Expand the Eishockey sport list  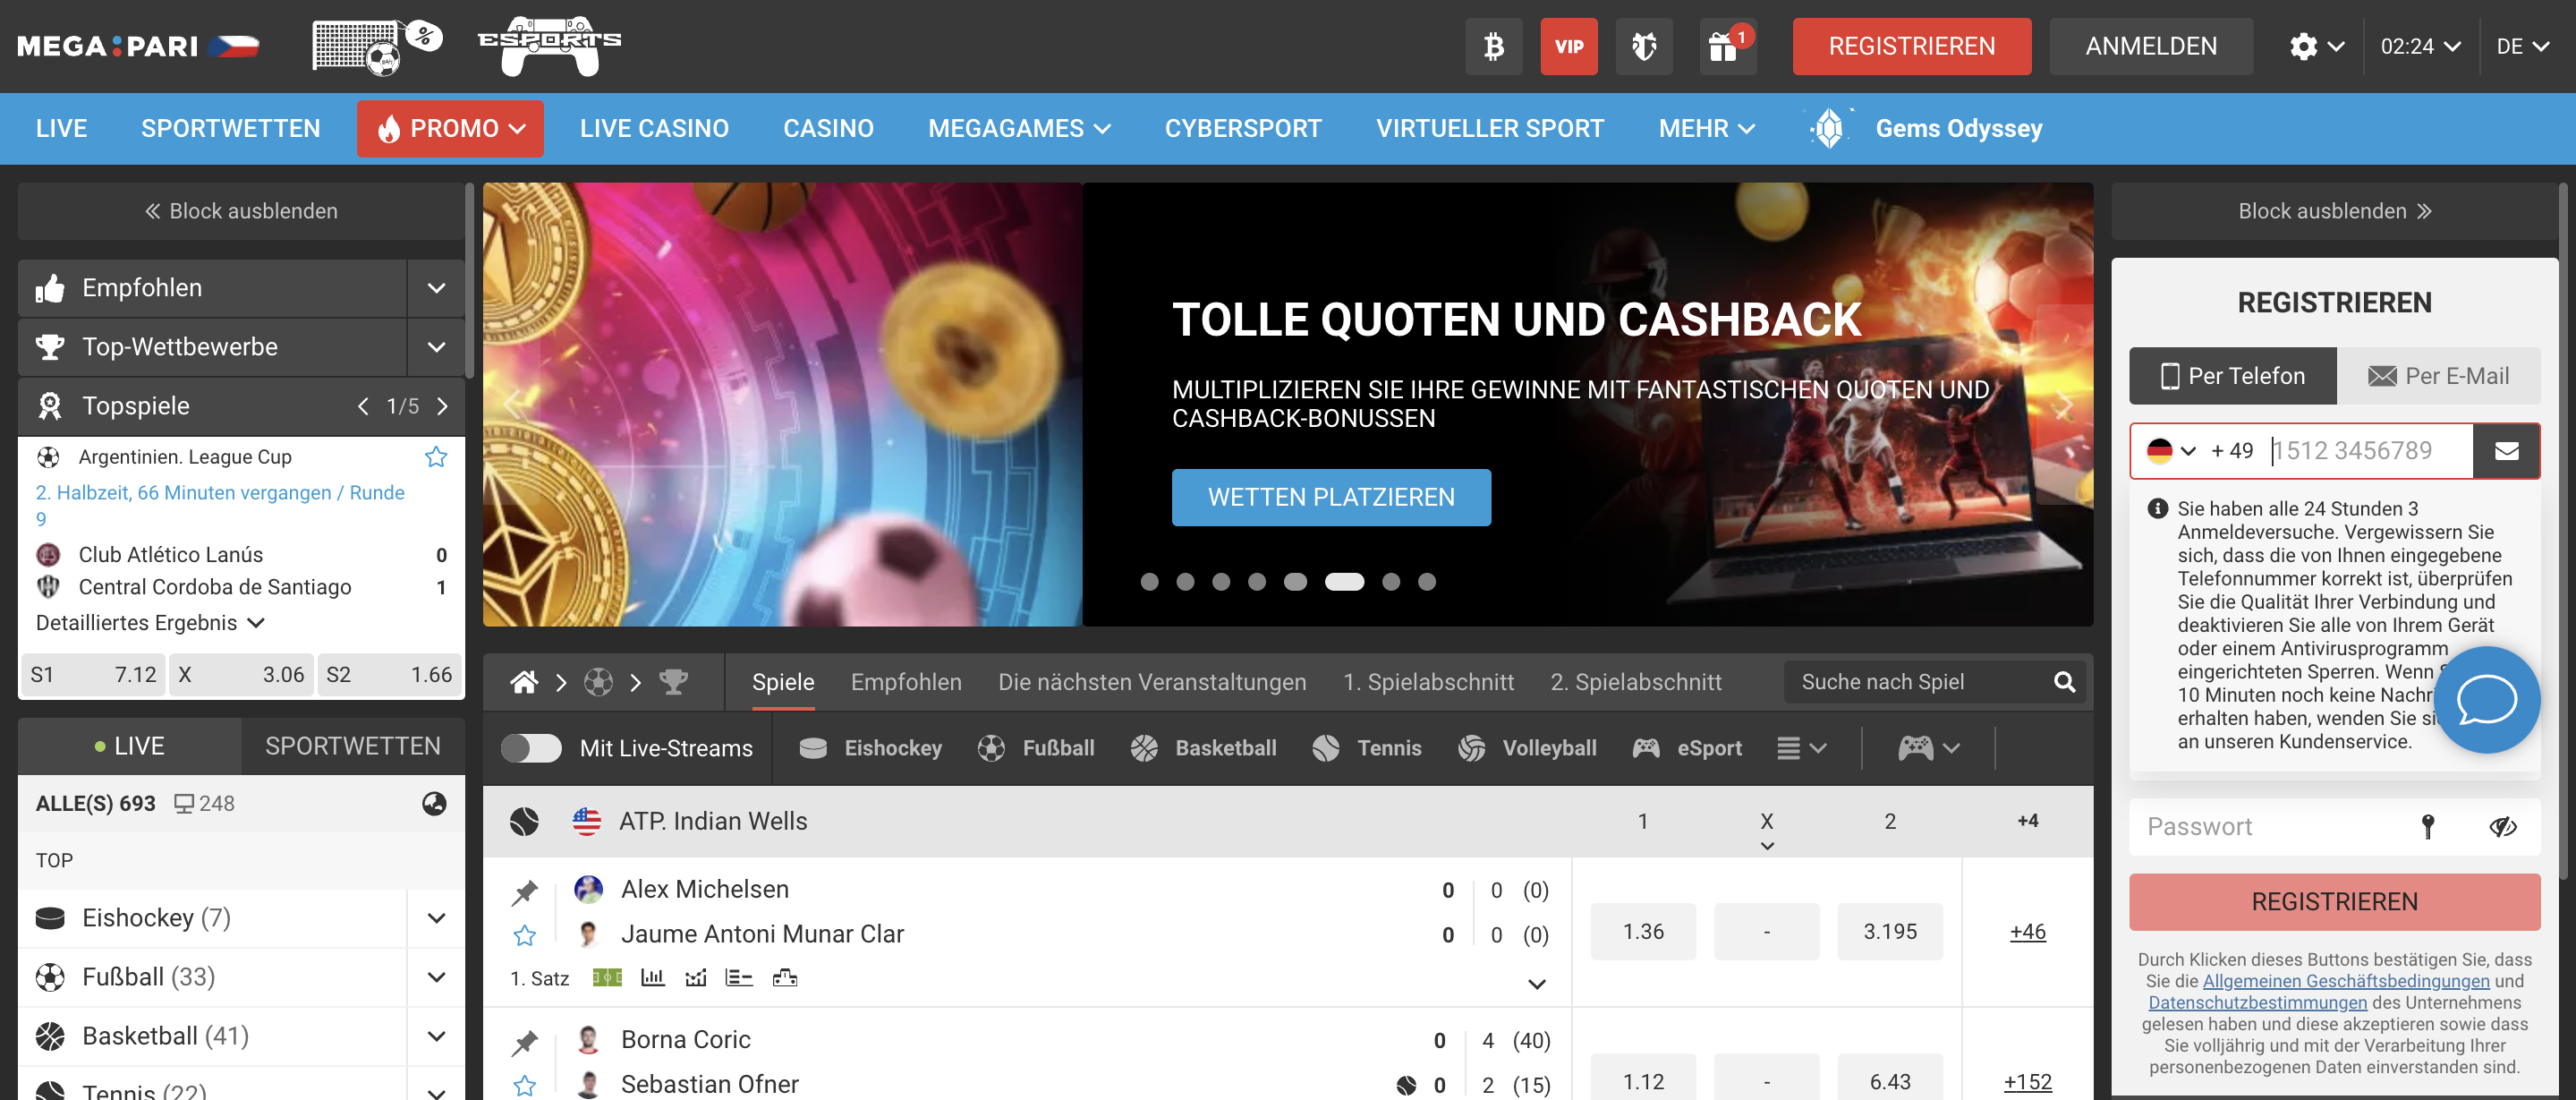(436, 918)
